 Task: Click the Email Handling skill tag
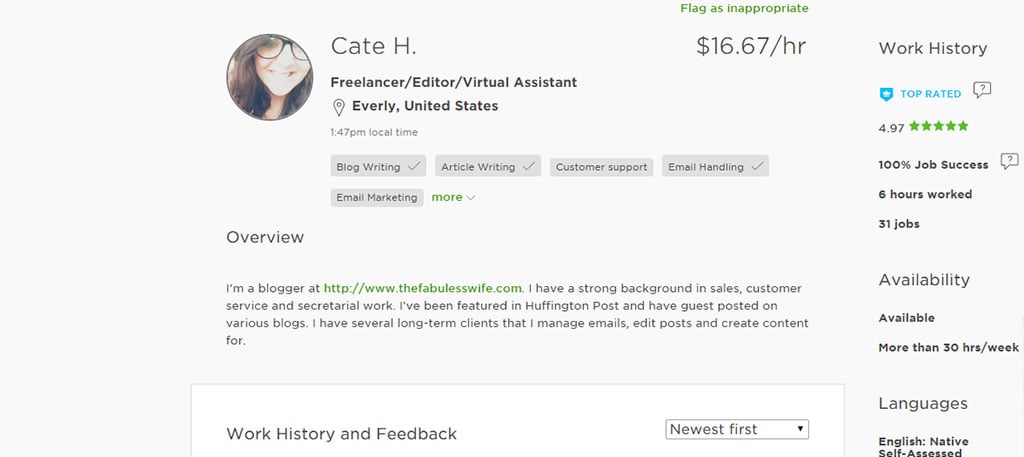705,167
